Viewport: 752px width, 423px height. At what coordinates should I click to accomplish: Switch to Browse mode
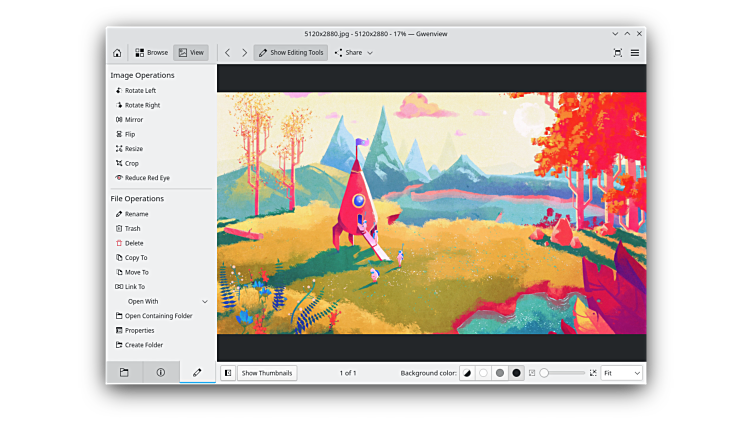tap(152, 53)
